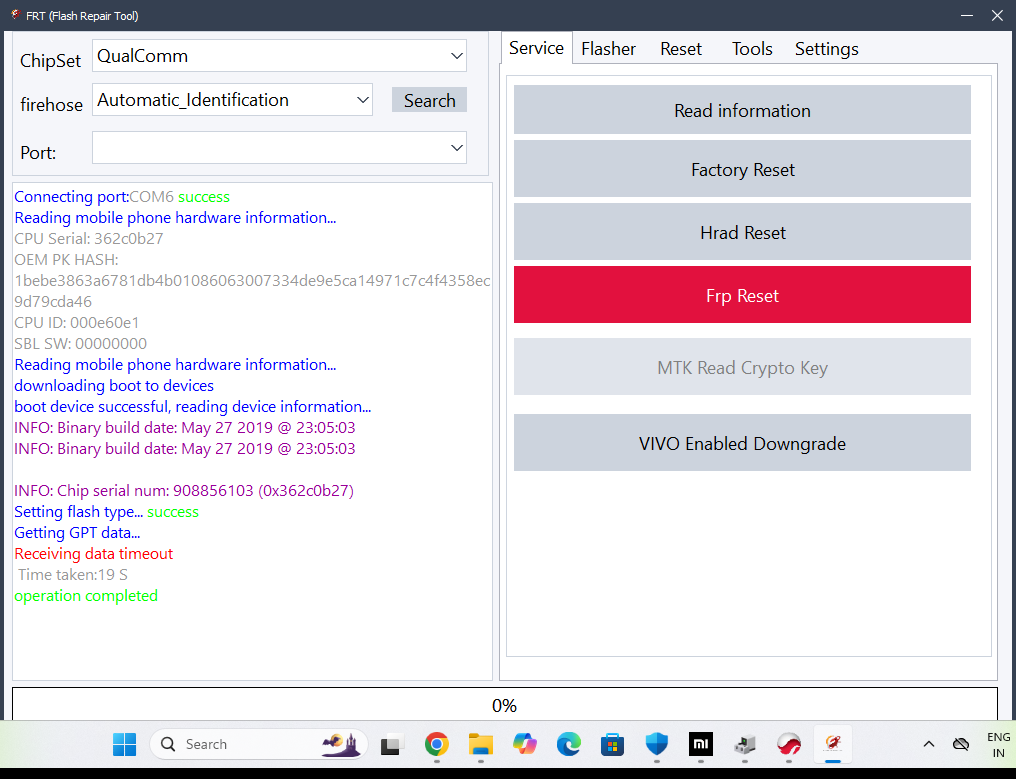
Task: Open the red swirl app on the taskbar
Action: 789,744
